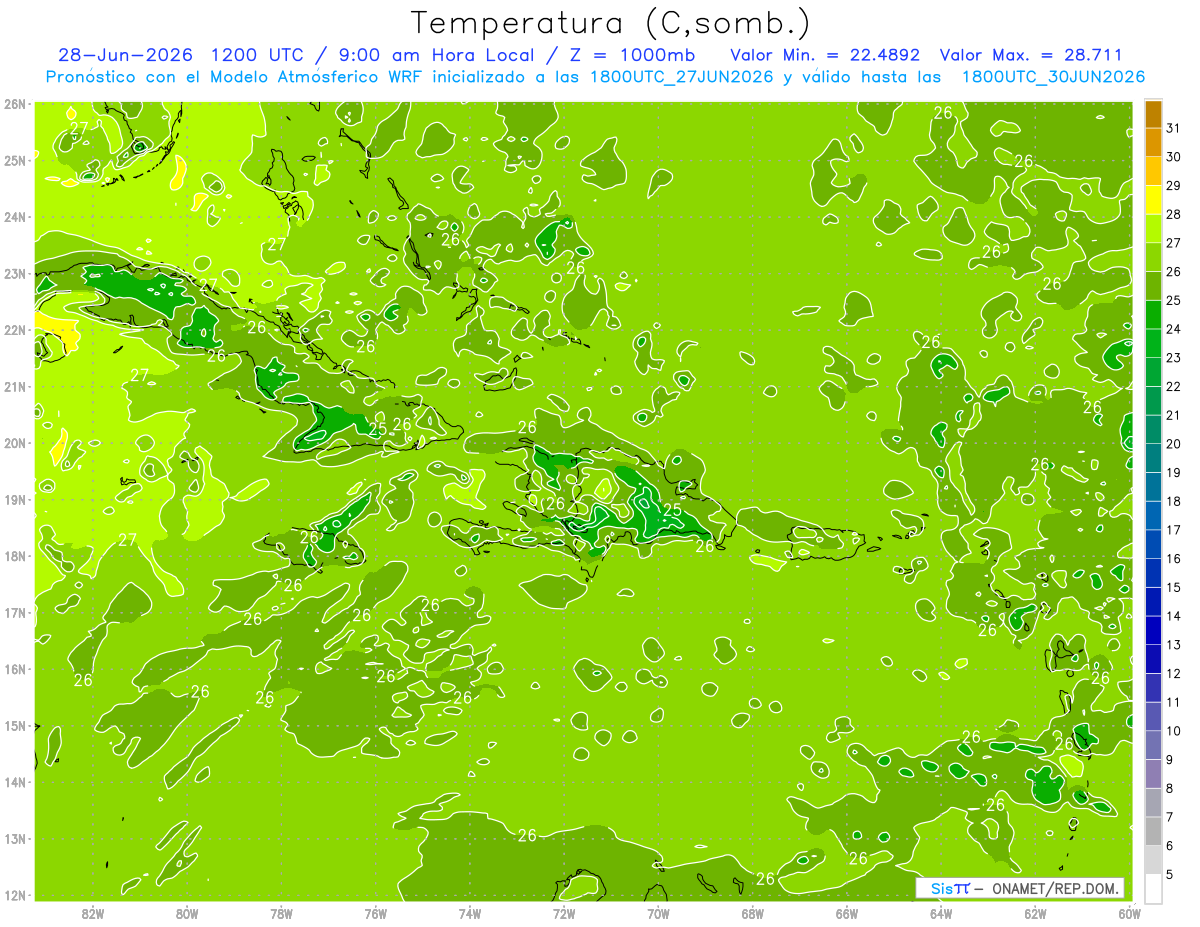Click the title "Temperatura (C,somb.)"

(x=611, y=24)
